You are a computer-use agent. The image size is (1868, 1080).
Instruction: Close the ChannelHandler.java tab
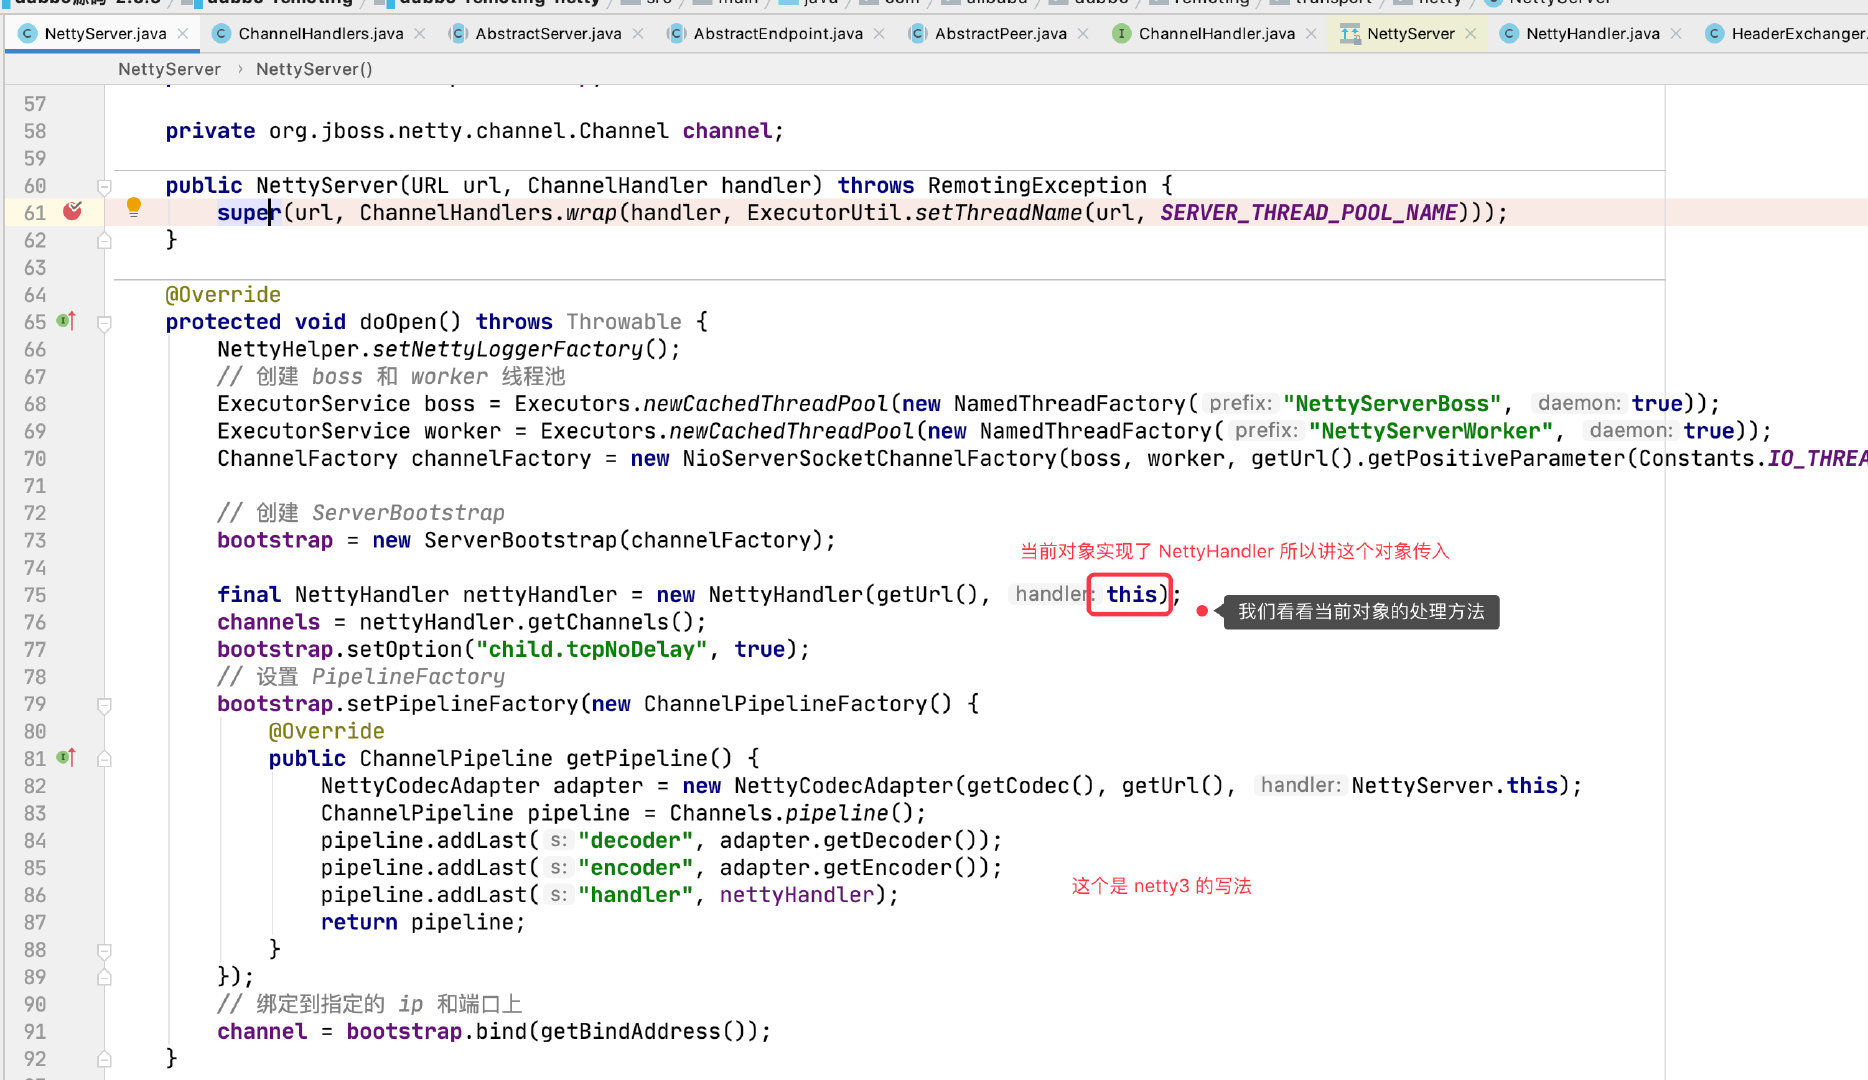(x=1311, y=33)
